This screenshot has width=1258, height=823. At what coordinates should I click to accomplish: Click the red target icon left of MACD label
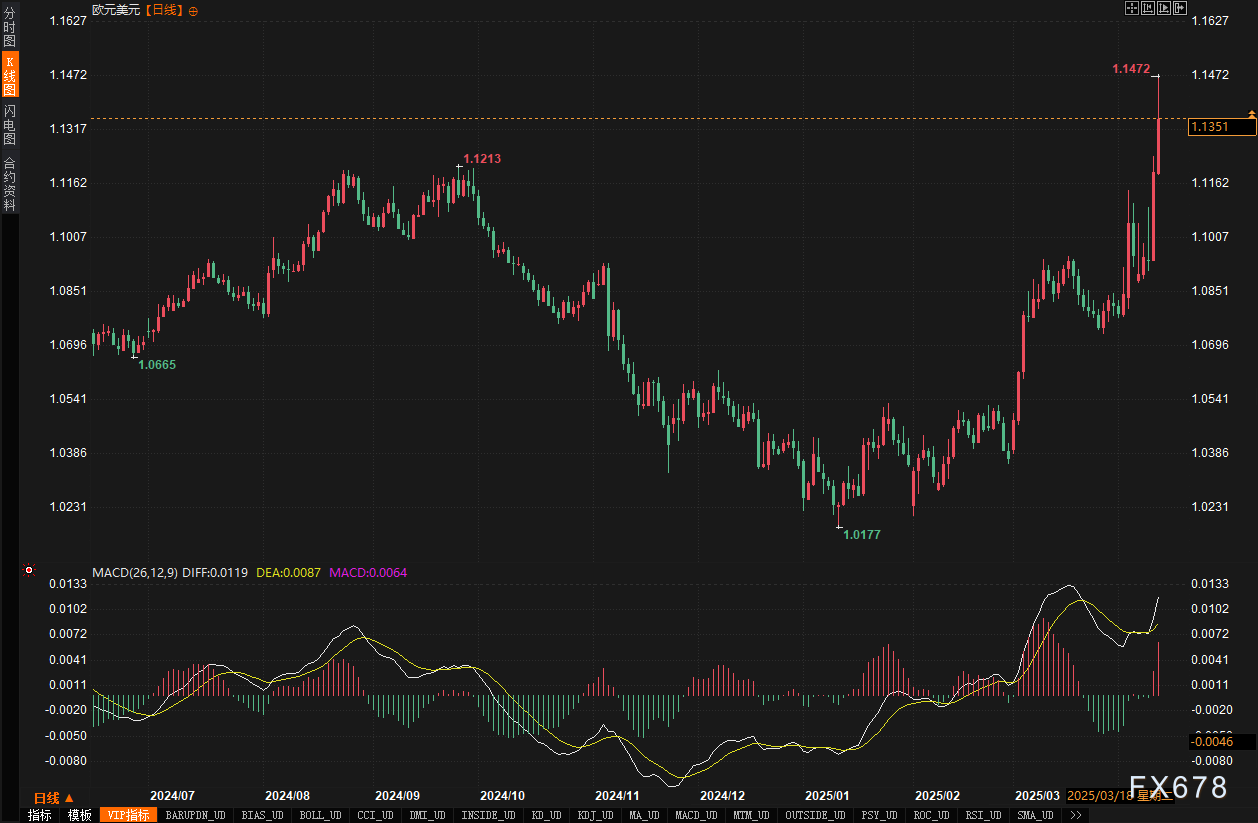(x=29, y=571)
